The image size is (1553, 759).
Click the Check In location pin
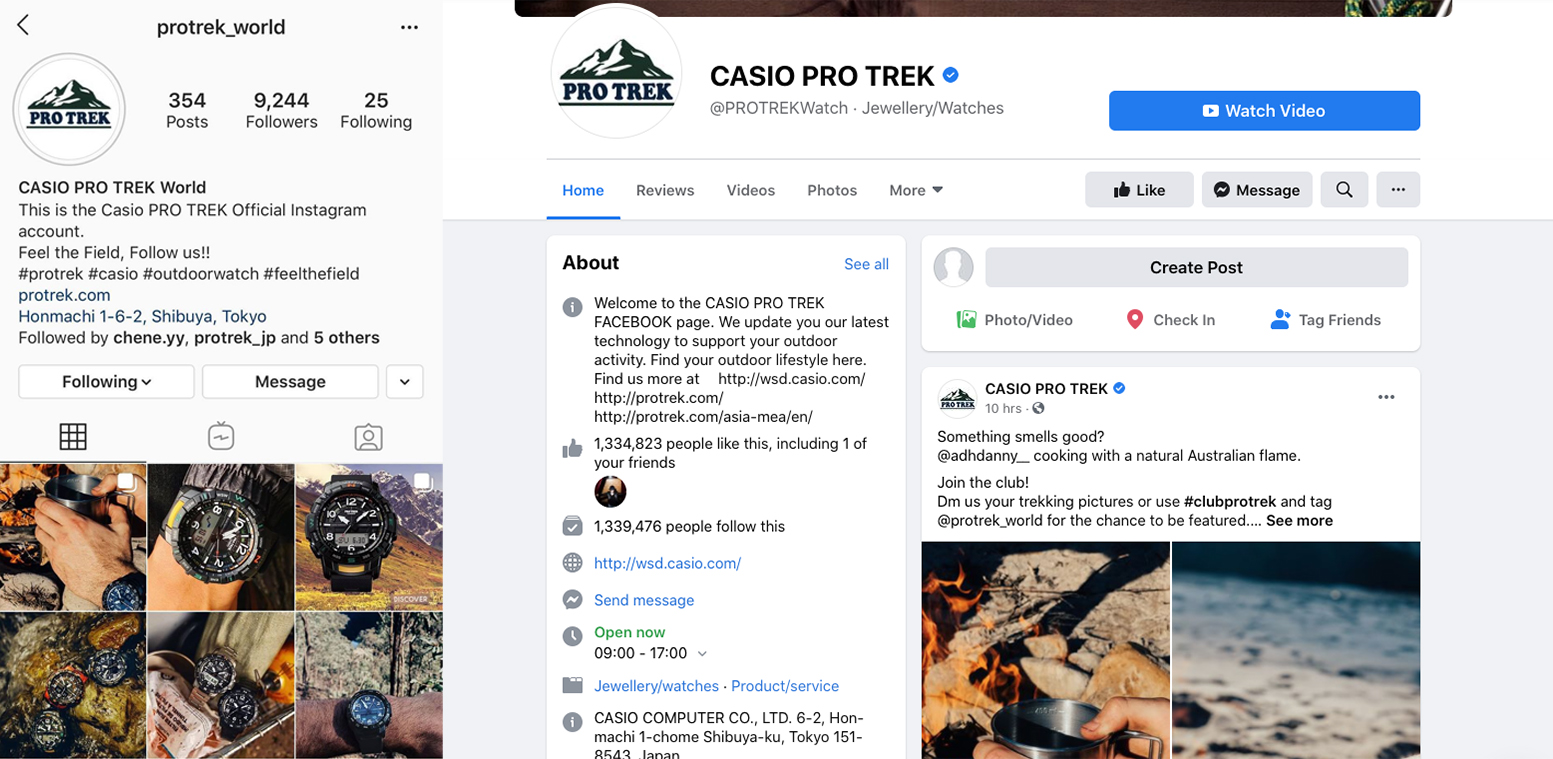pyautogui.click(x=1134, y=320)
